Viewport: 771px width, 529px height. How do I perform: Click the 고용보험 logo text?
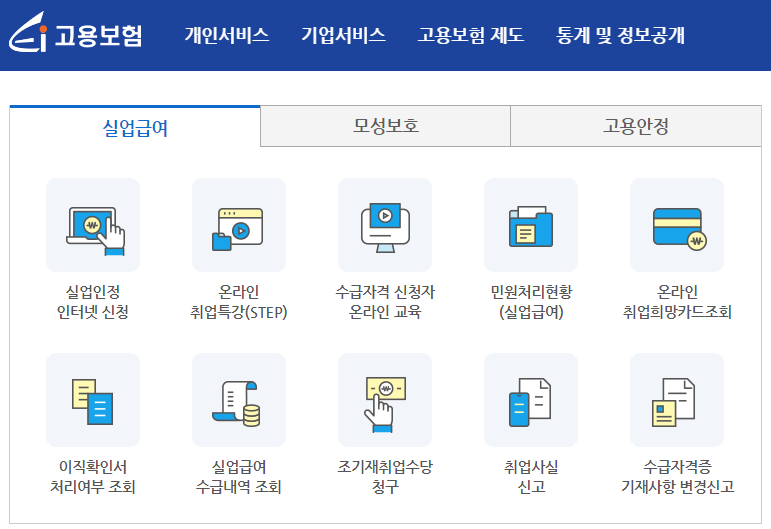coord(98,35)
